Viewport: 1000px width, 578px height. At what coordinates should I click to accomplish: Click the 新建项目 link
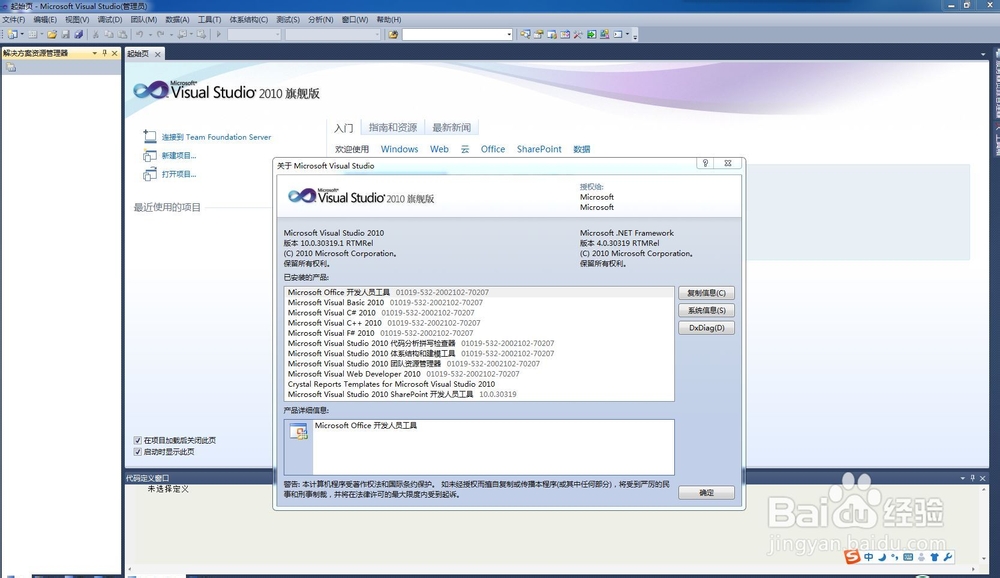[x=179, y=156]
